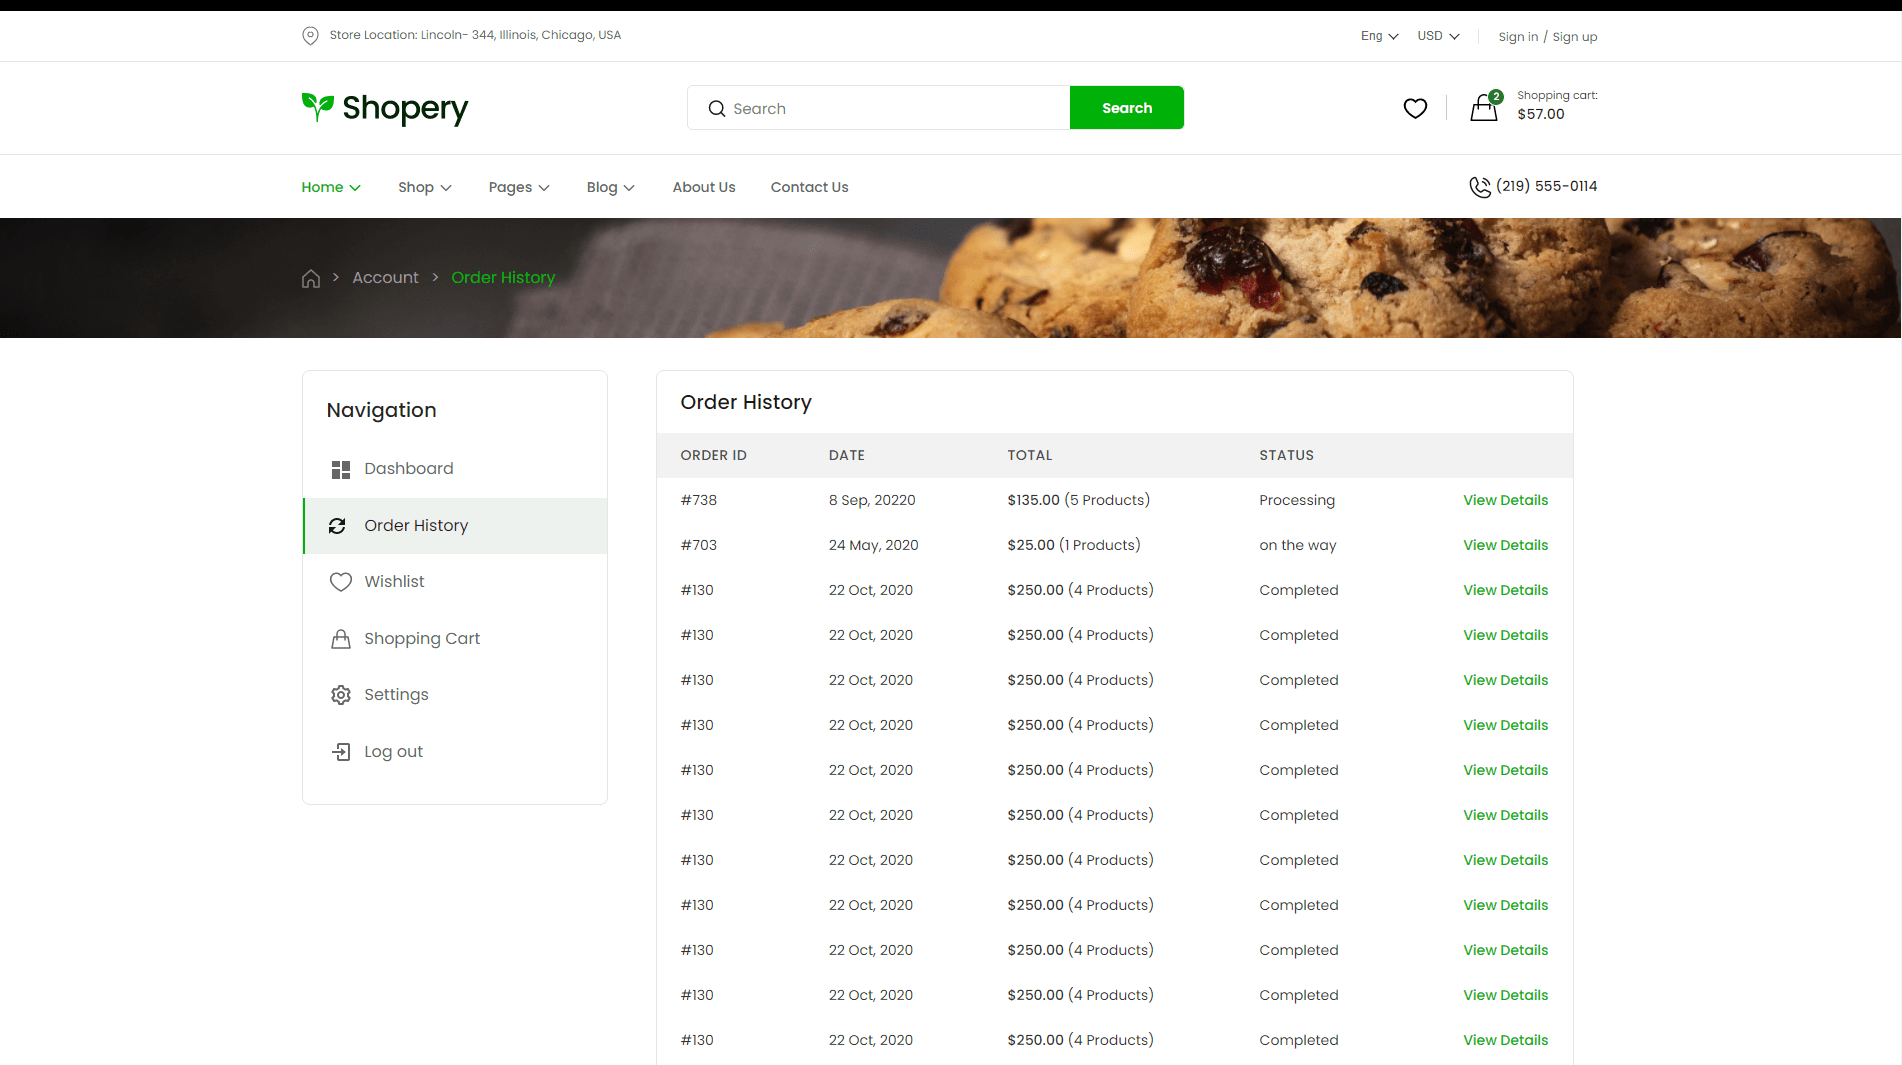Image resolution: width=1902 pixels, height=1065 pixels.
Task: Click the Log out icon in sidebar
Action: click(341, 752)
